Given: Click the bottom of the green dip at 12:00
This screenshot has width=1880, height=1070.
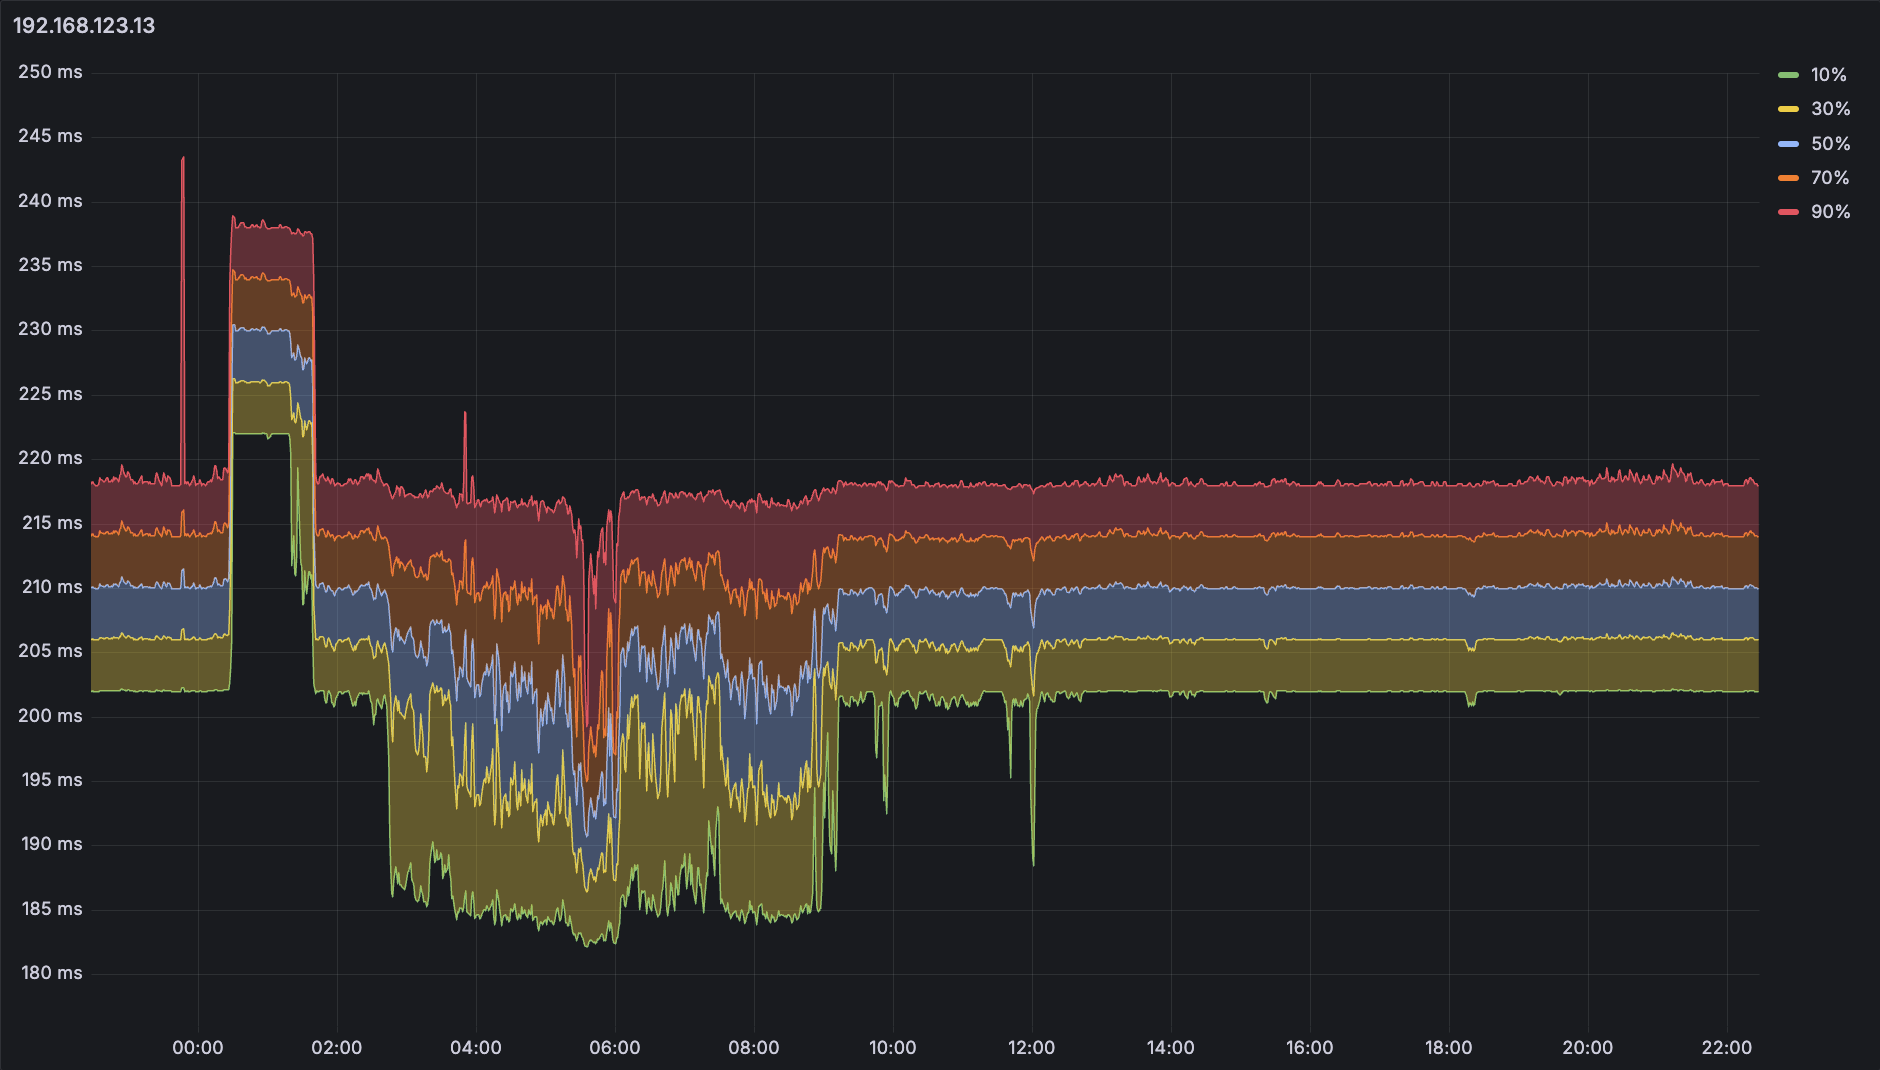Looking at the screenshot, I should tap(1033, 863).
